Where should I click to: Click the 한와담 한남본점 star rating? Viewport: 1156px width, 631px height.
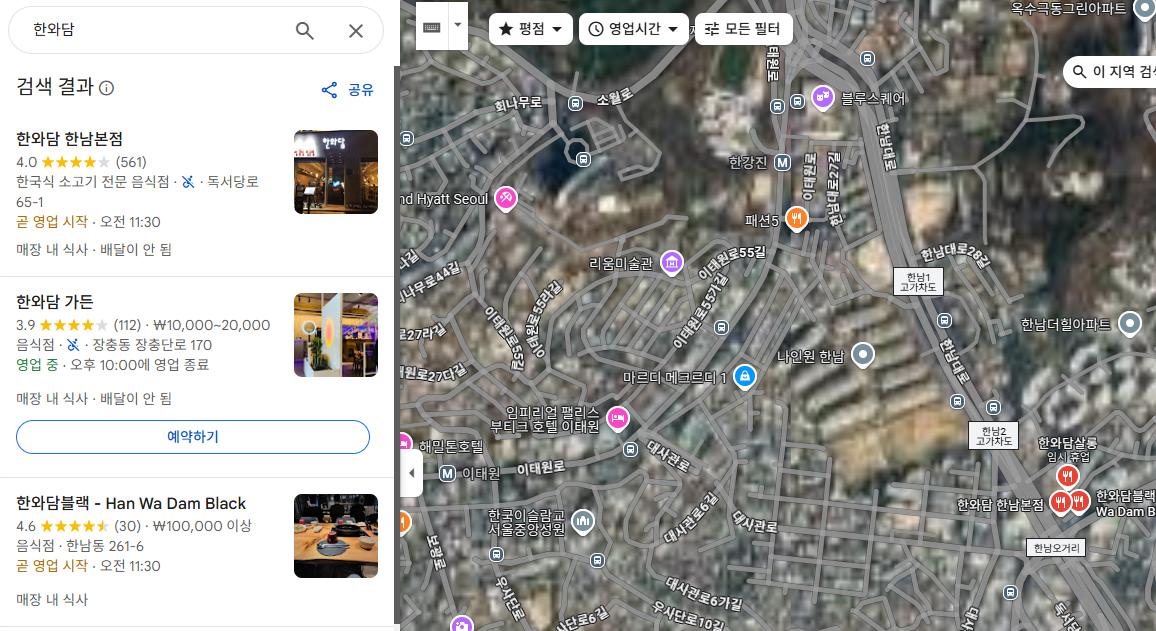[x=76, y=162]
